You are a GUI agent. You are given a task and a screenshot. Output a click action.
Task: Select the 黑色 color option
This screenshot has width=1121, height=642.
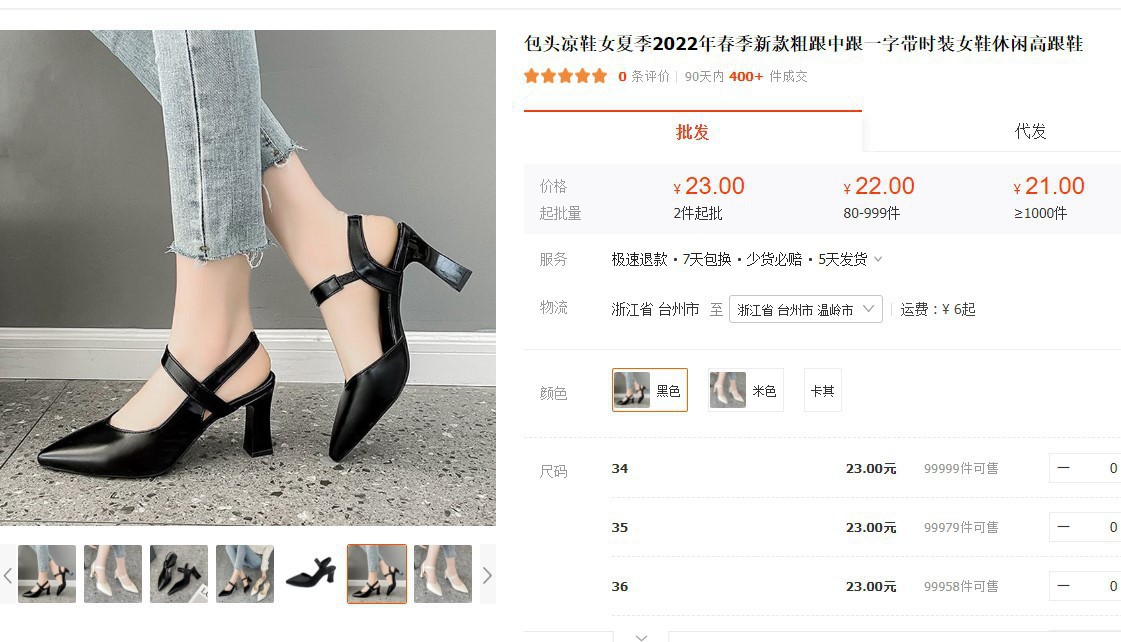point(650,390)
